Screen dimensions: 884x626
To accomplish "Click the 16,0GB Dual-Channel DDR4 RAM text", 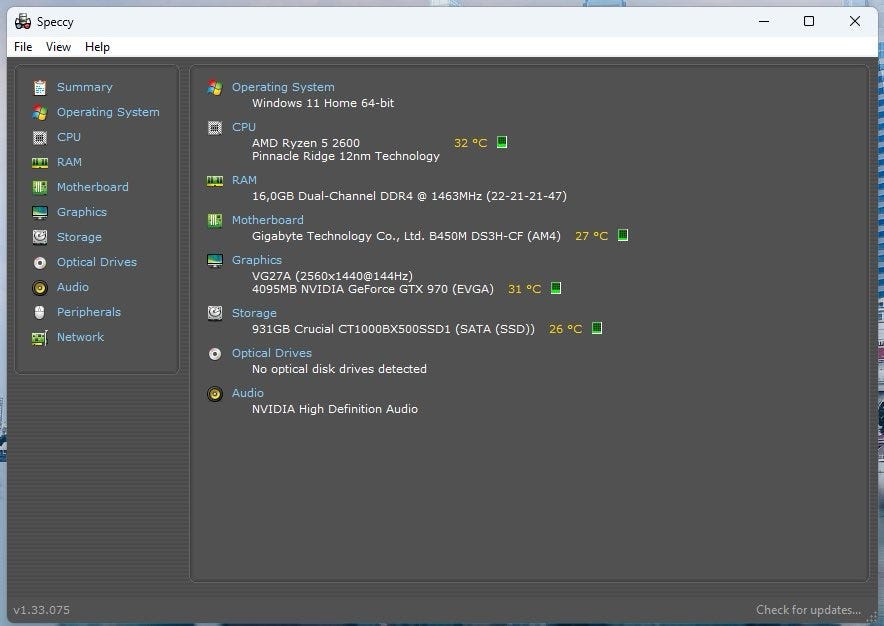I will tap(409, 196).
